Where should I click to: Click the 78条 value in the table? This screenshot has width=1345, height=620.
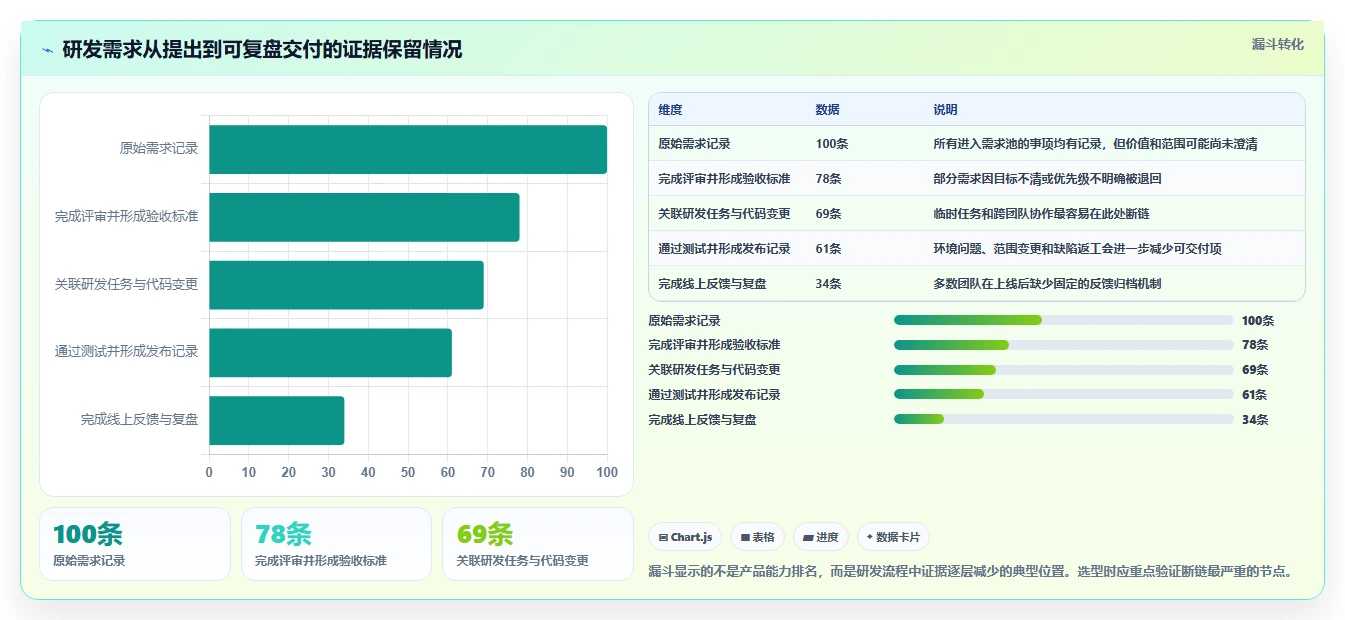pos(829,179)
